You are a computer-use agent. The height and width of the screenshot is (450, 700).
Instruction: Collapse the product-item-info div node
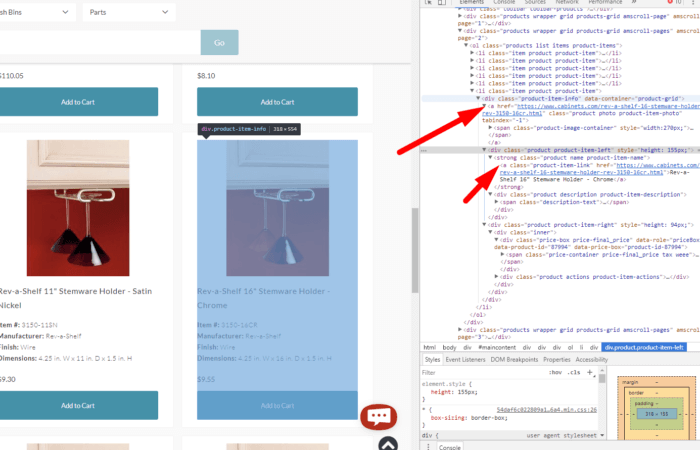click(x=478, y=99)
